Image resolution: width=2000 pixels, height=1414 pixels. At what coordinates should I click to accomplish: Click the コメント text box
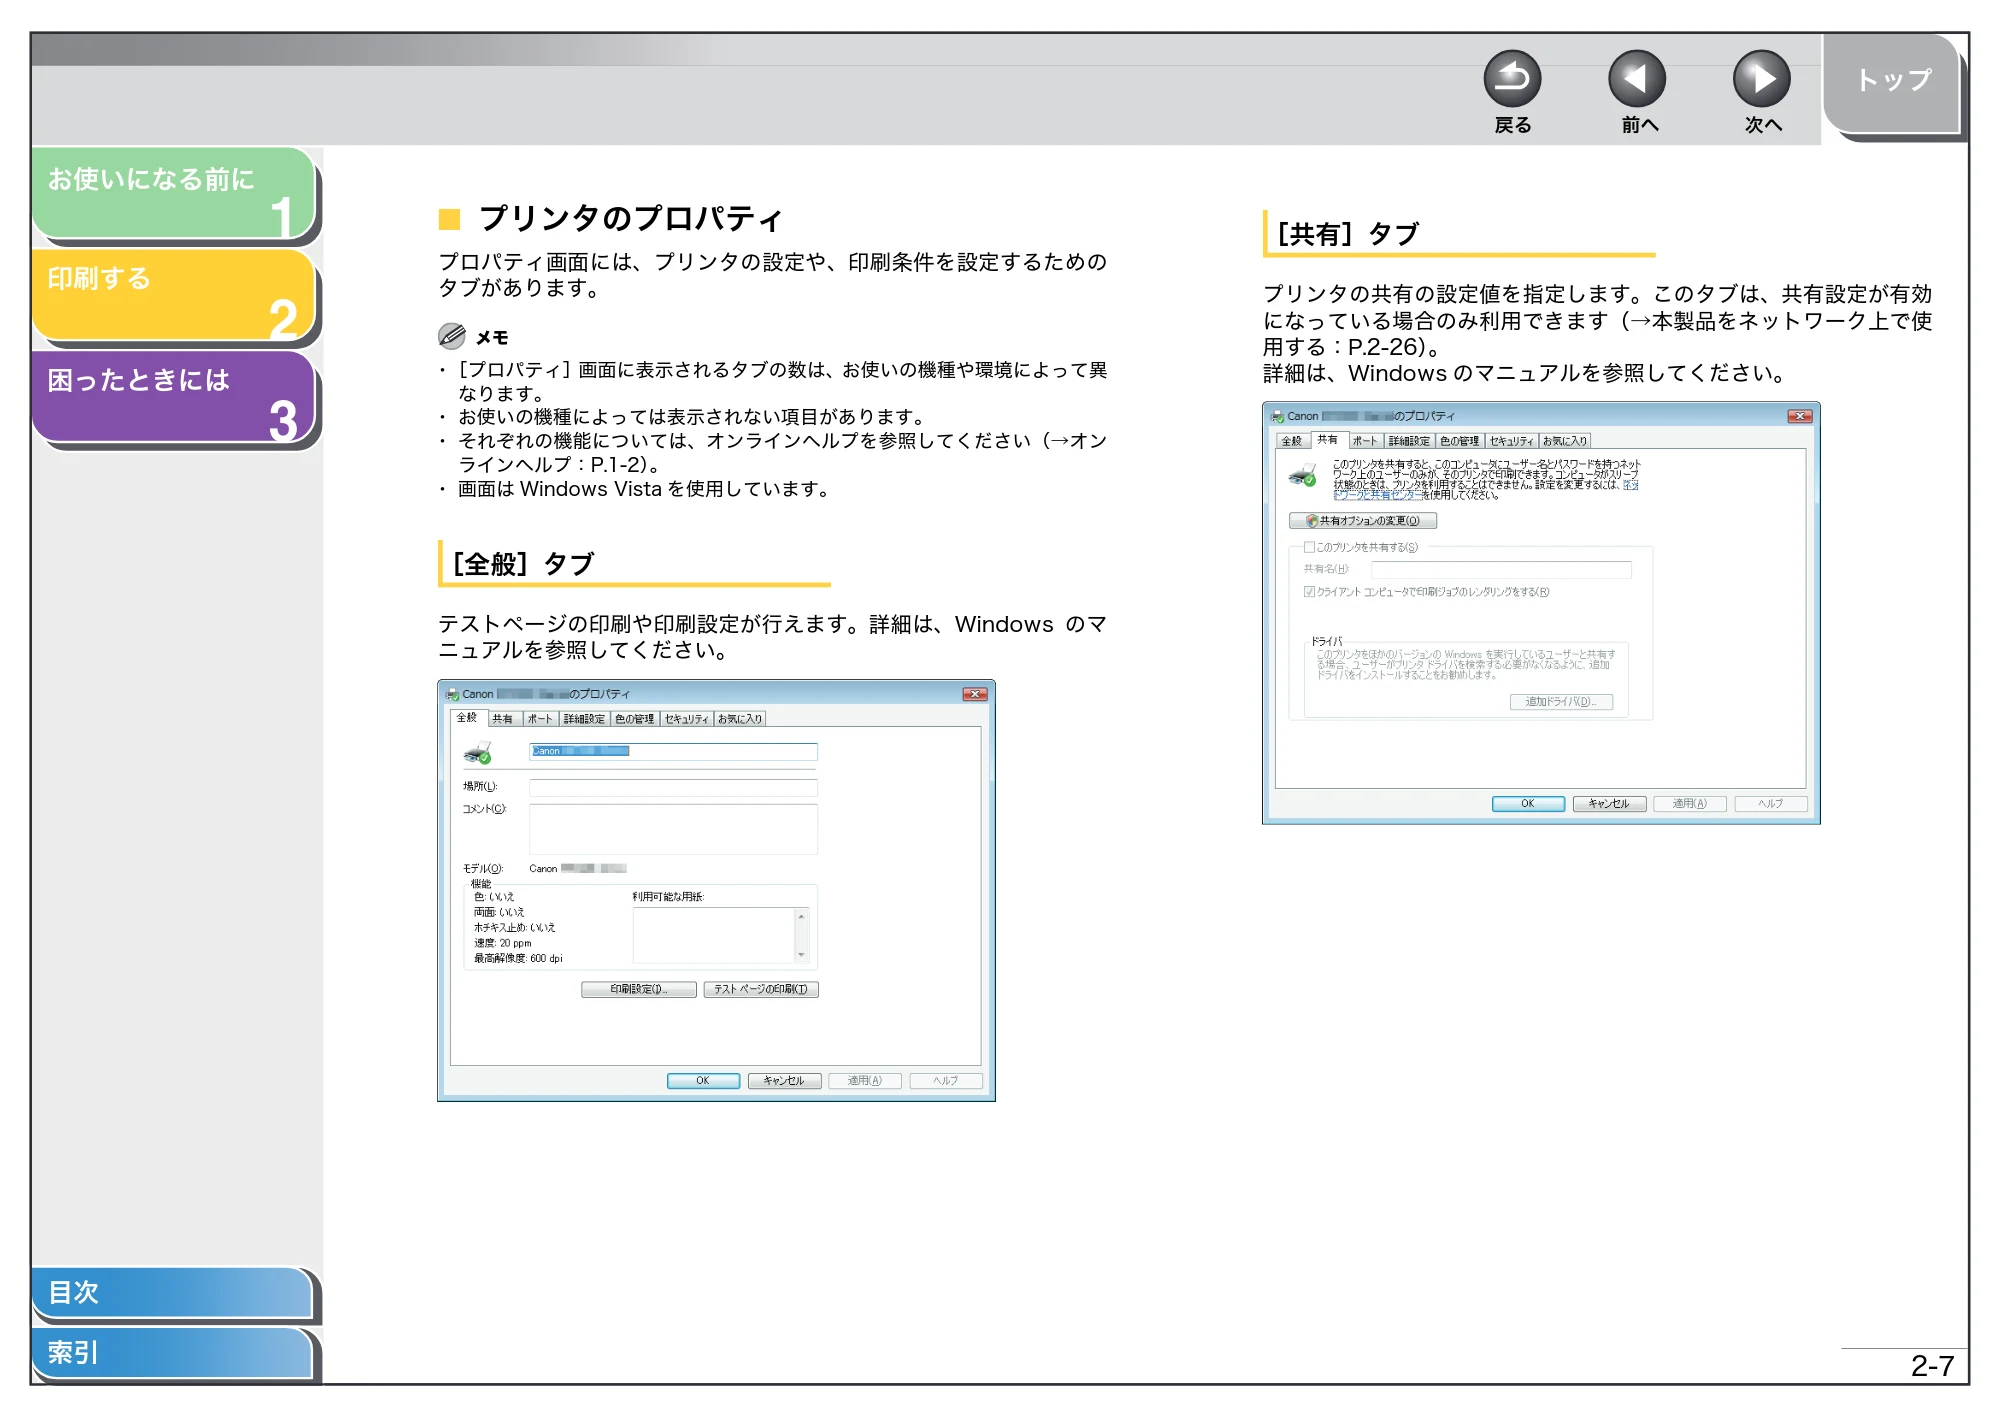[x=673, y=829]
